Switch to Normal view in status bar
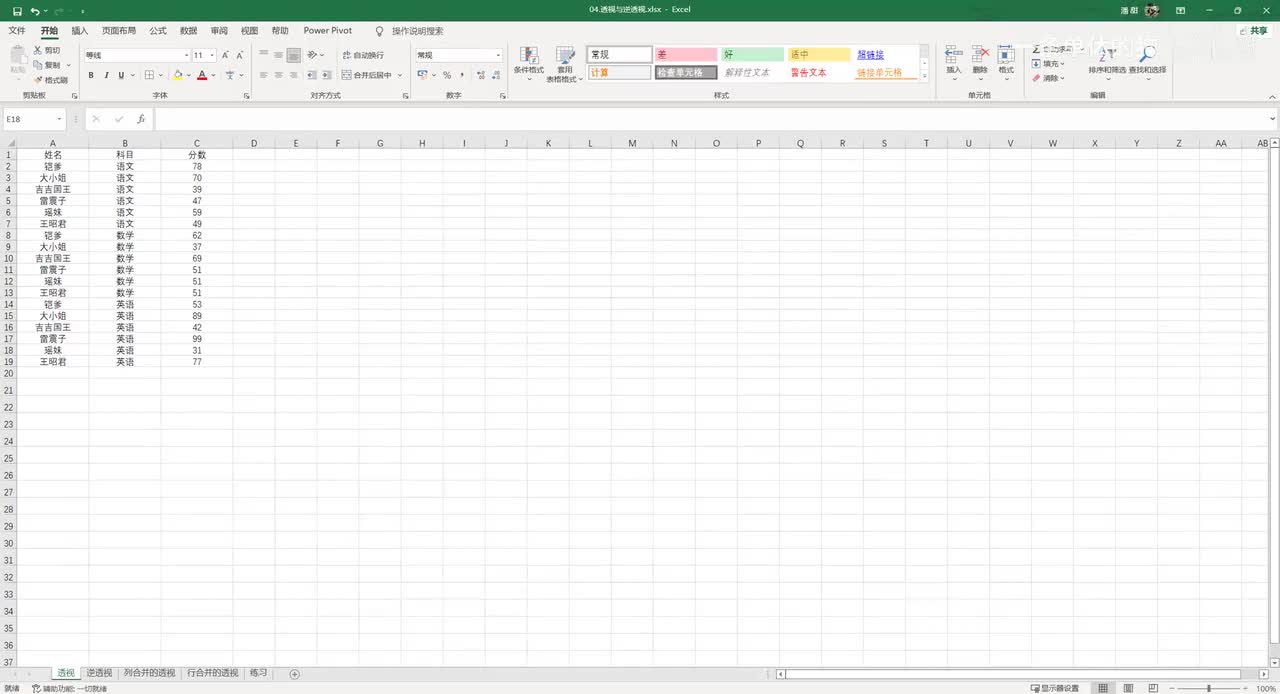The height and width of the screenshot is (694, 1280). point(1103,688)
